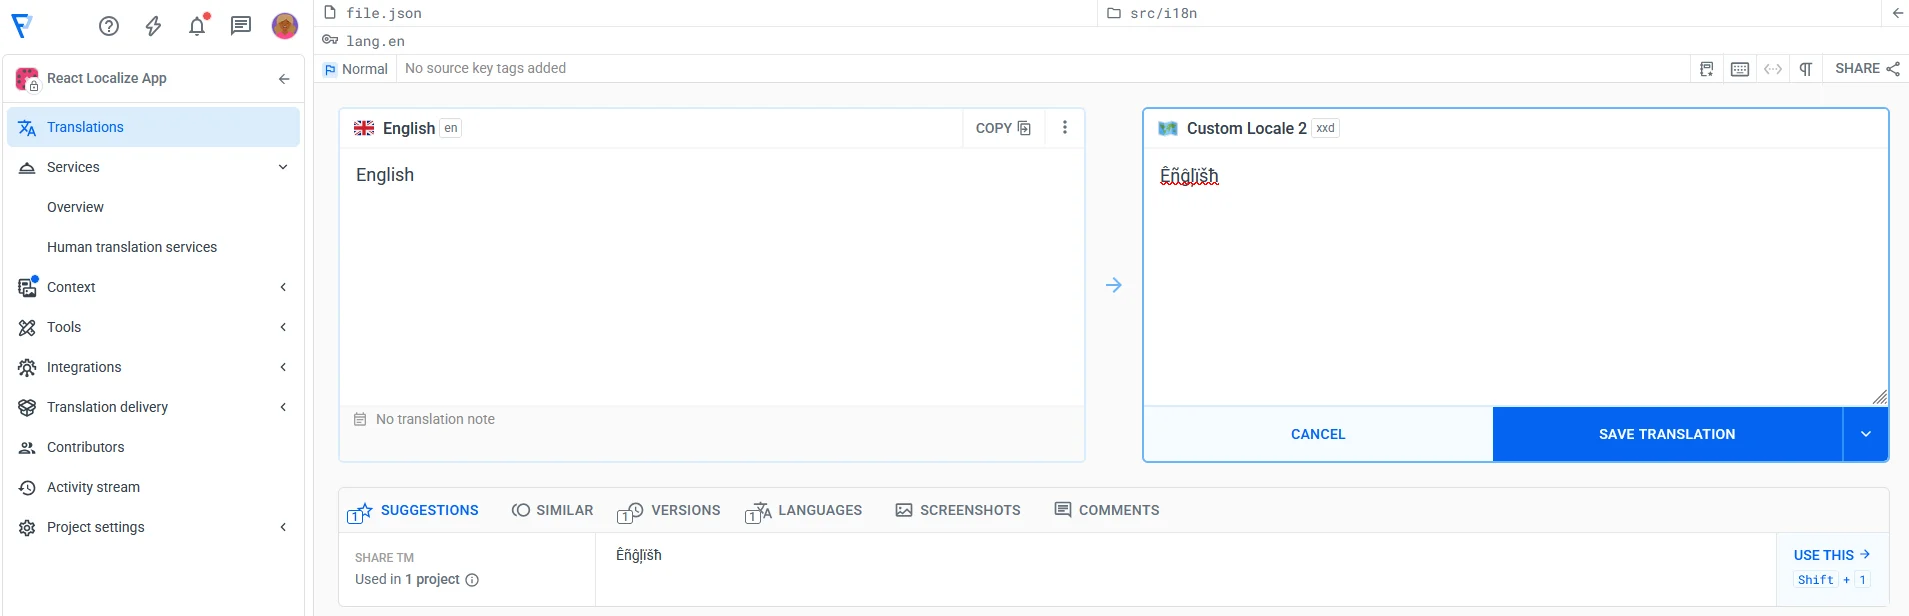This screenshot has width=1909, height=616.
Task: Click the Project settings gear icon
Action: (27, 527)
